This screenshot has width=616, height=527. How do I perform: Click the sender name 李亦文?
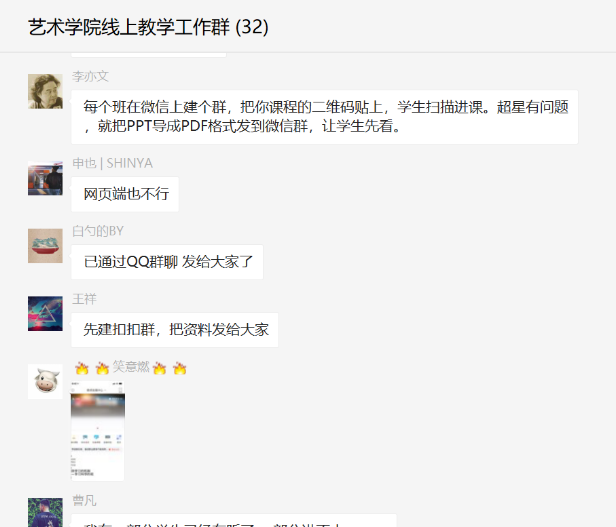90,76
